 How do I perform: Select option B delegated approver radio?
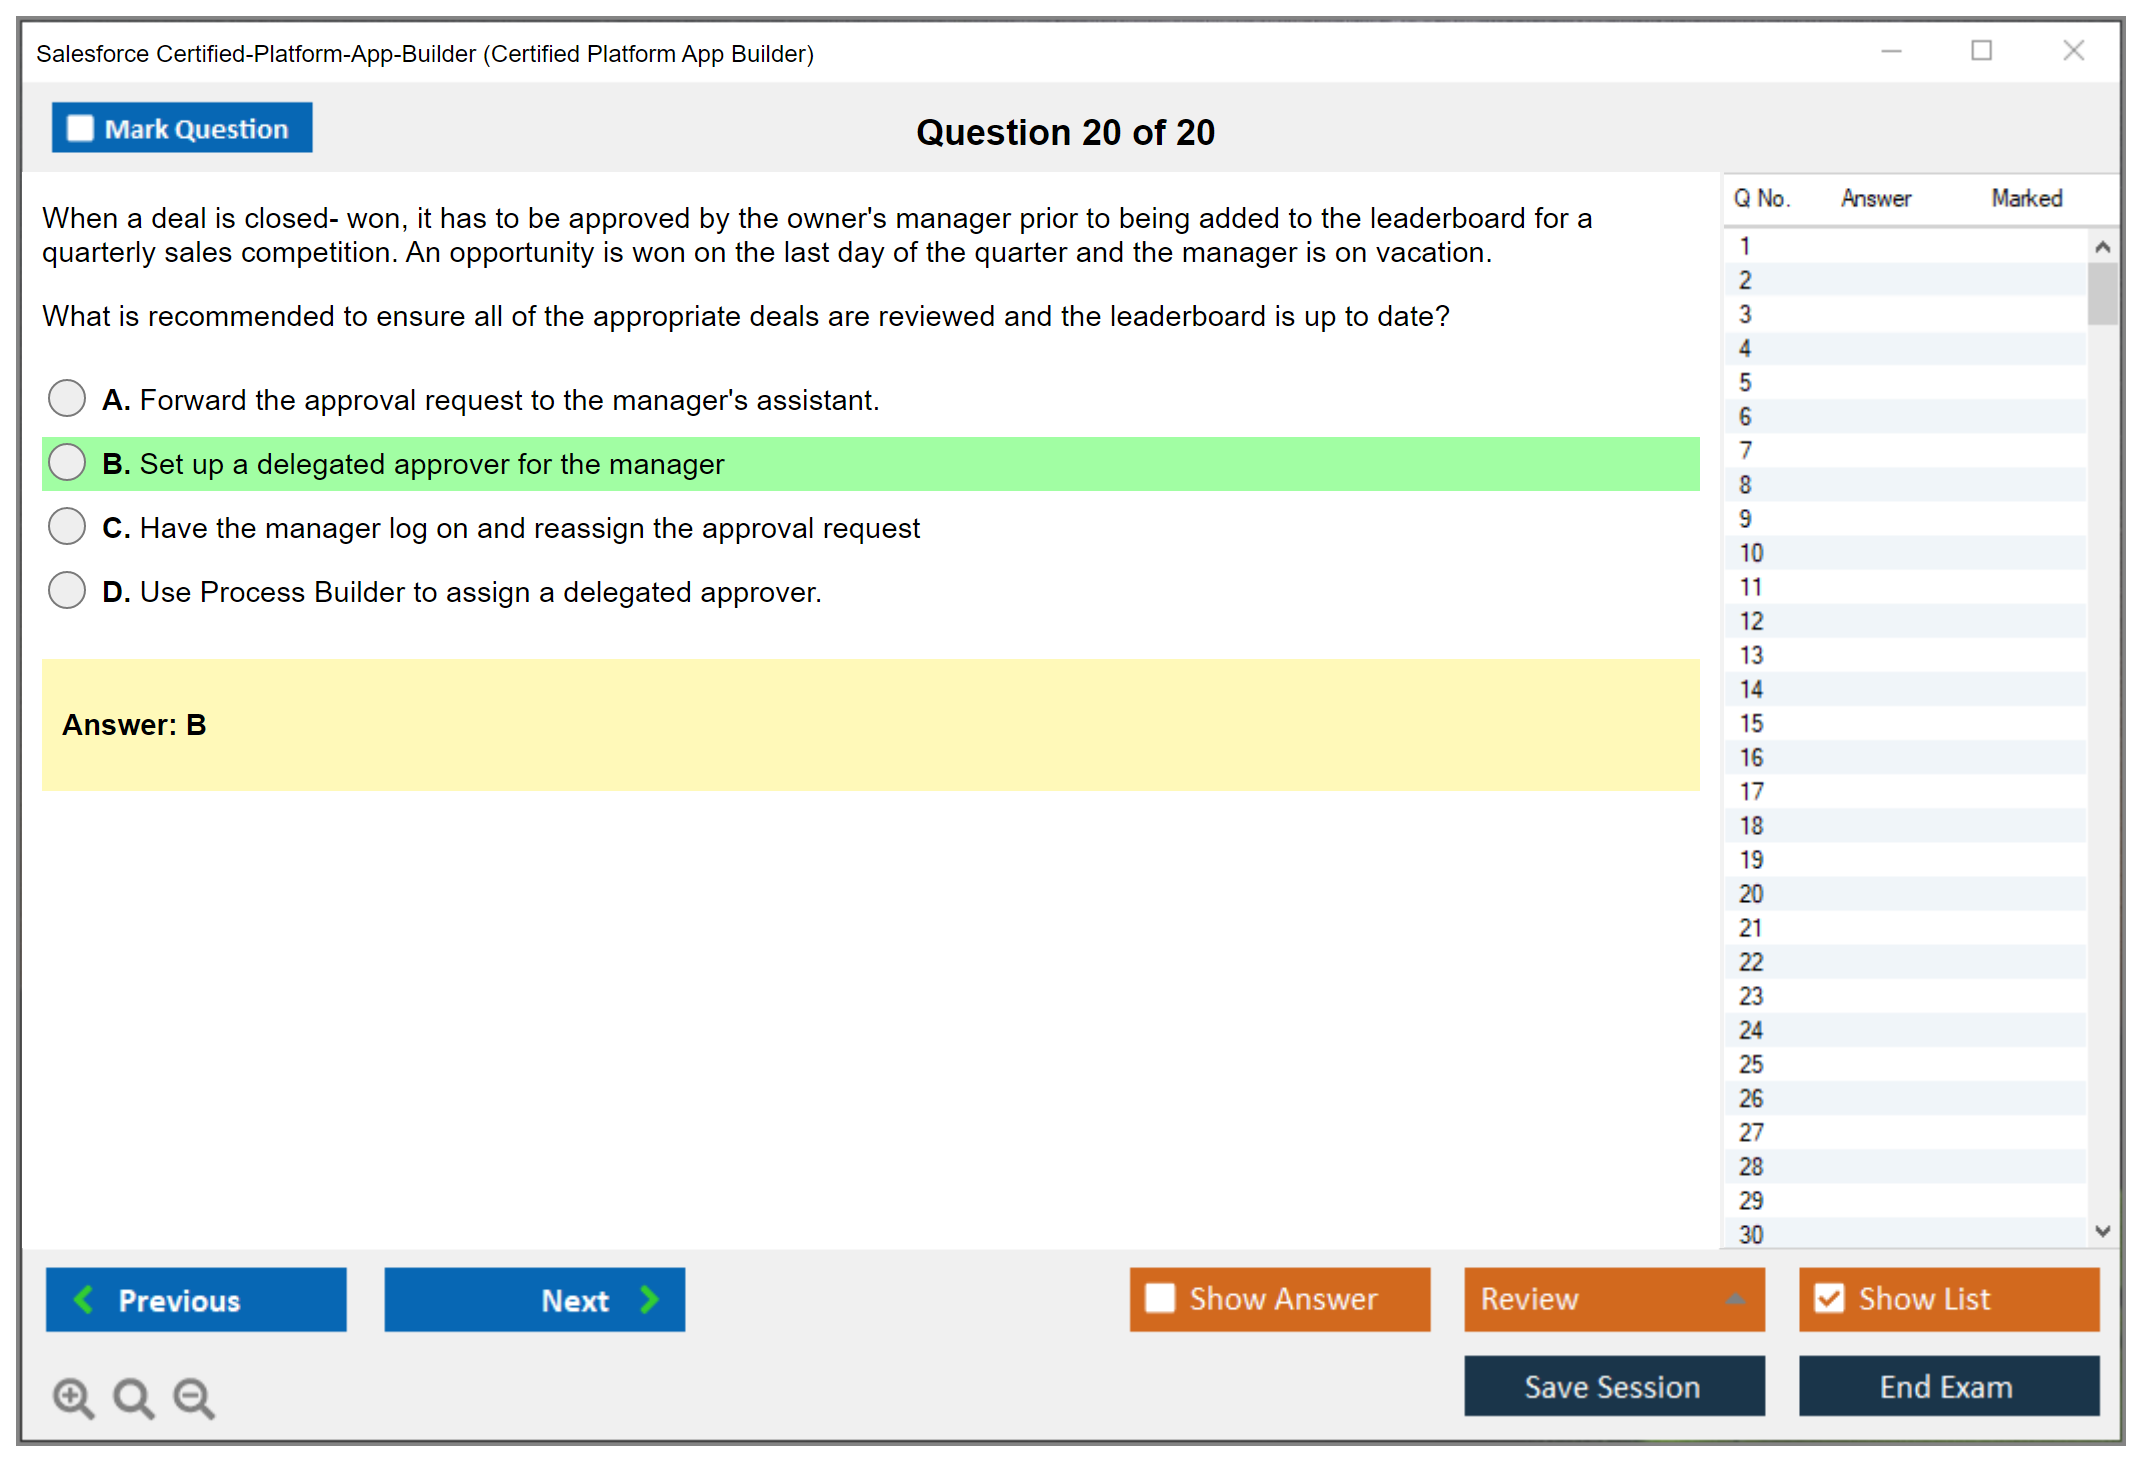[67, 462]
